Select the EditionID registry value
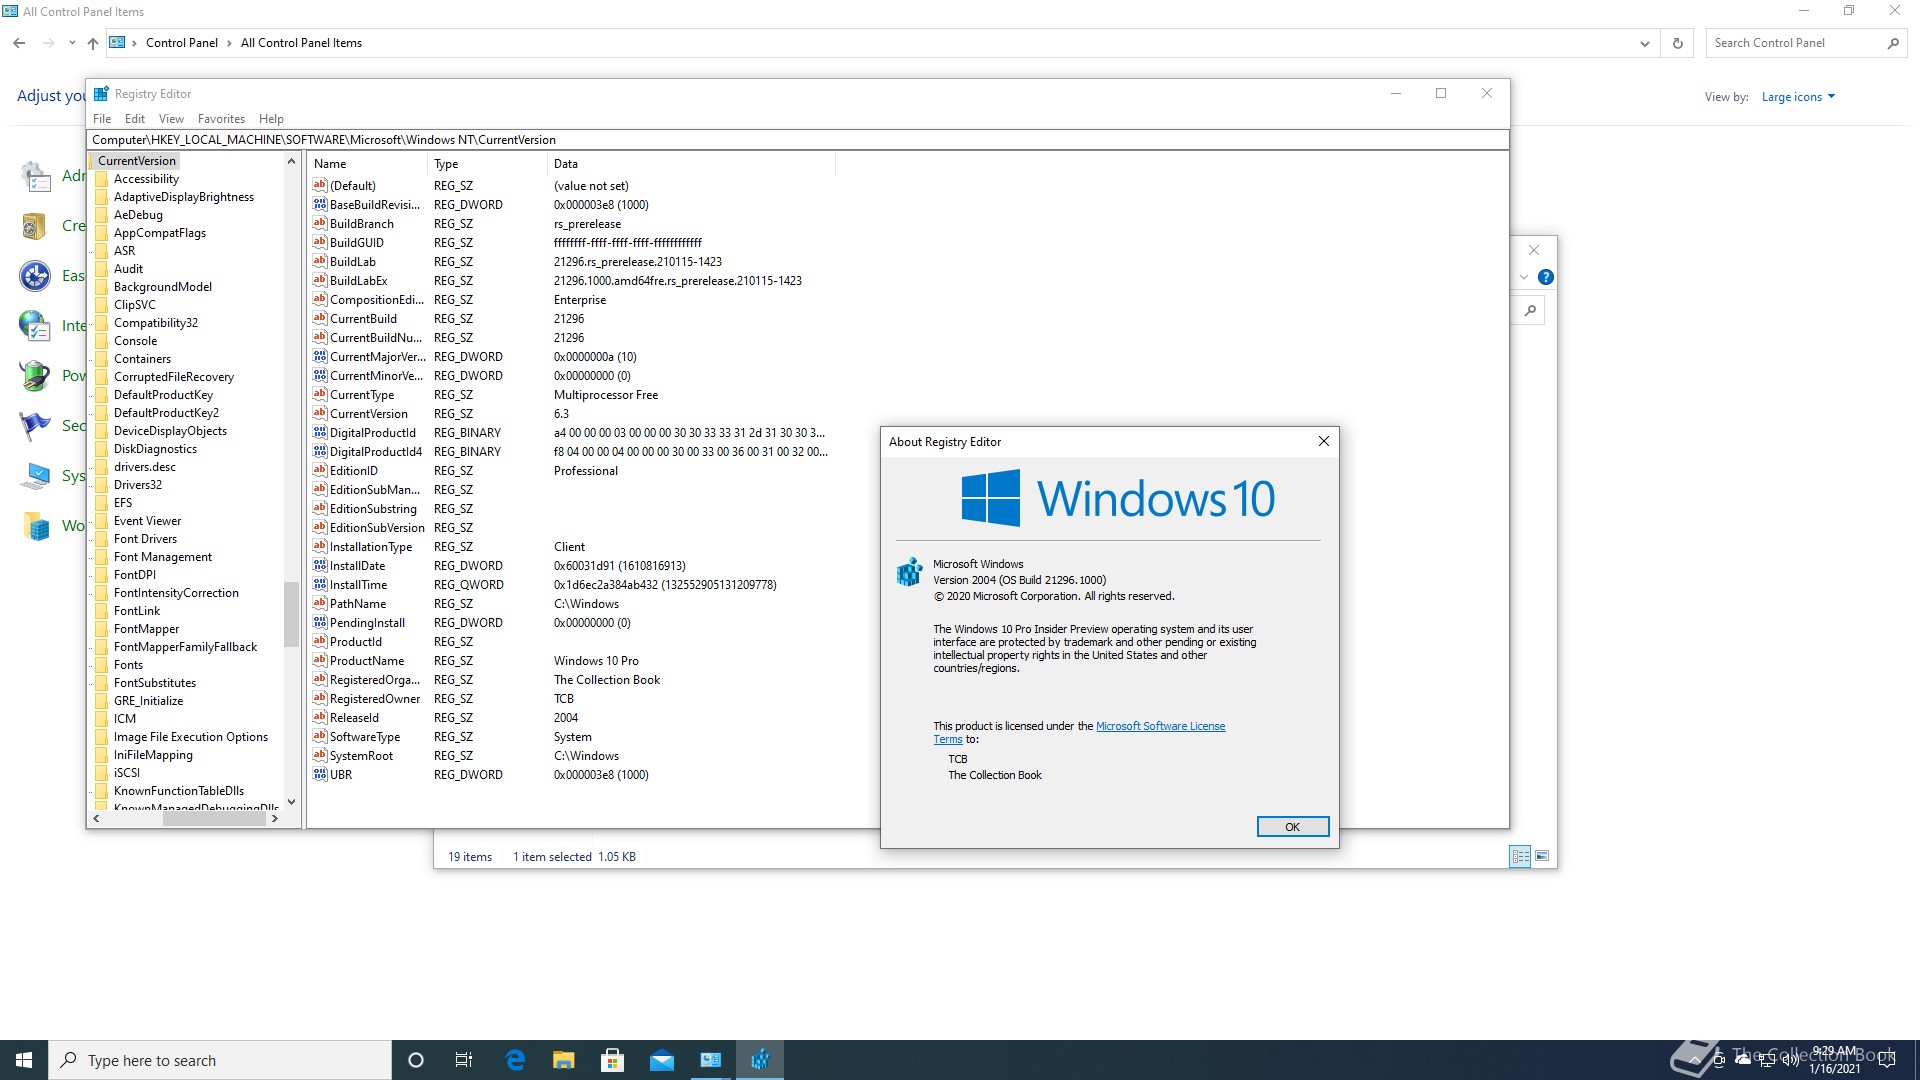The height and width of the screenshot is (1080, 1920). pyautogui.click(x=354, y=471)
